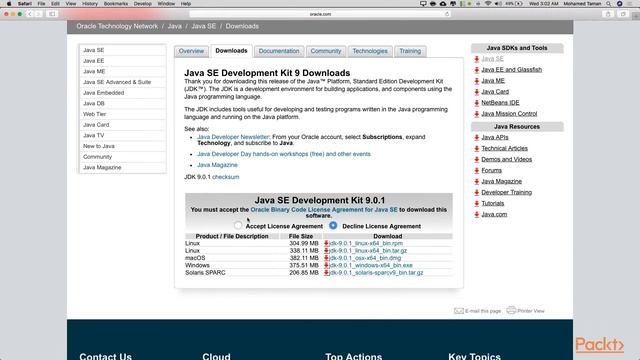
Task: Open Java Magazine link in See also list
Action: pyautogui.click(x=217, y=165)
